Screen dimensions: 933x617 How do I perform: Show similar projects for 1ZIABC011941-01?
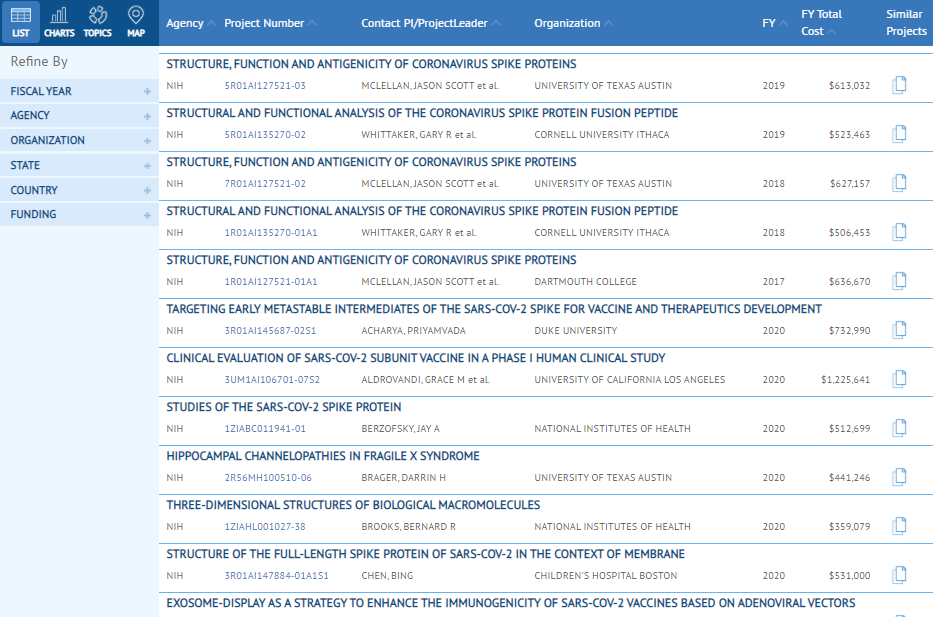[900, 428]
